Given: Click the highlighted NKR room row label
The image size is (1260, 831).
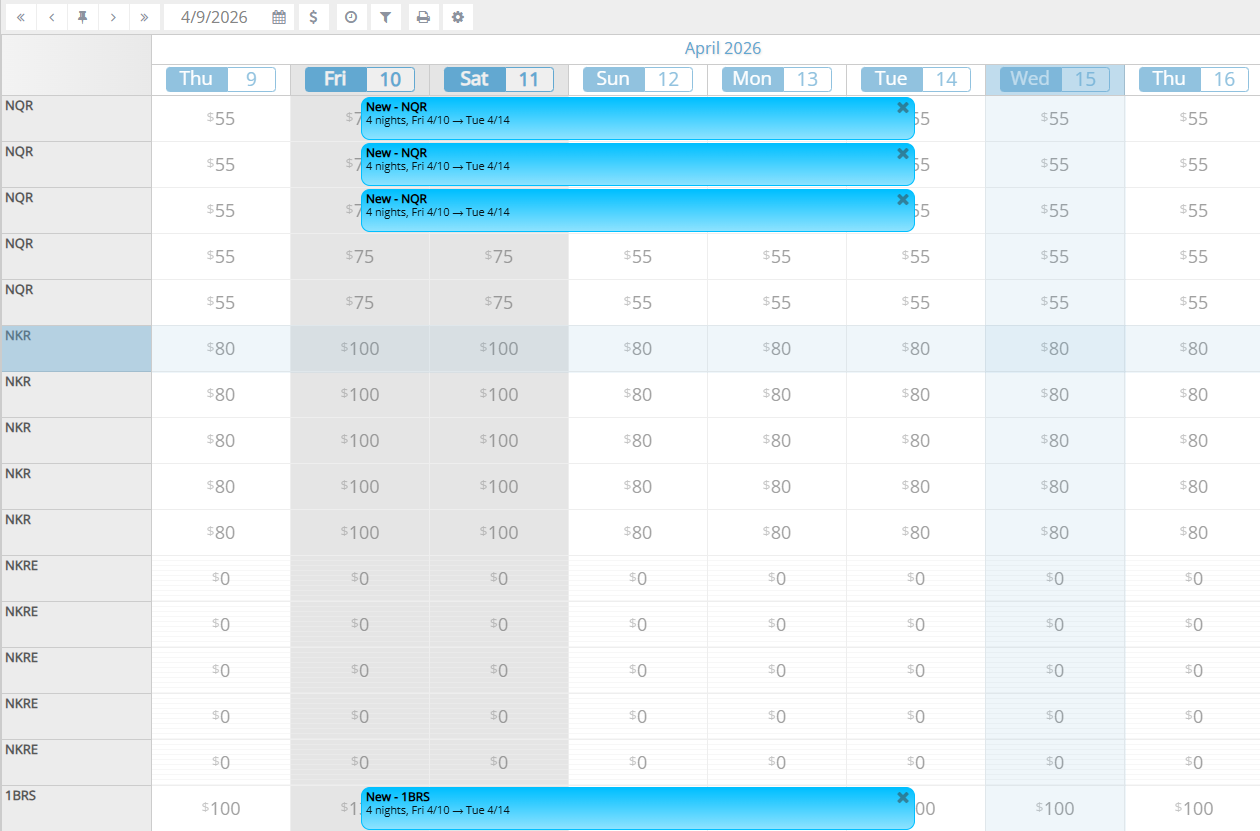Looking at the screenshot, I should pos(76,348).
